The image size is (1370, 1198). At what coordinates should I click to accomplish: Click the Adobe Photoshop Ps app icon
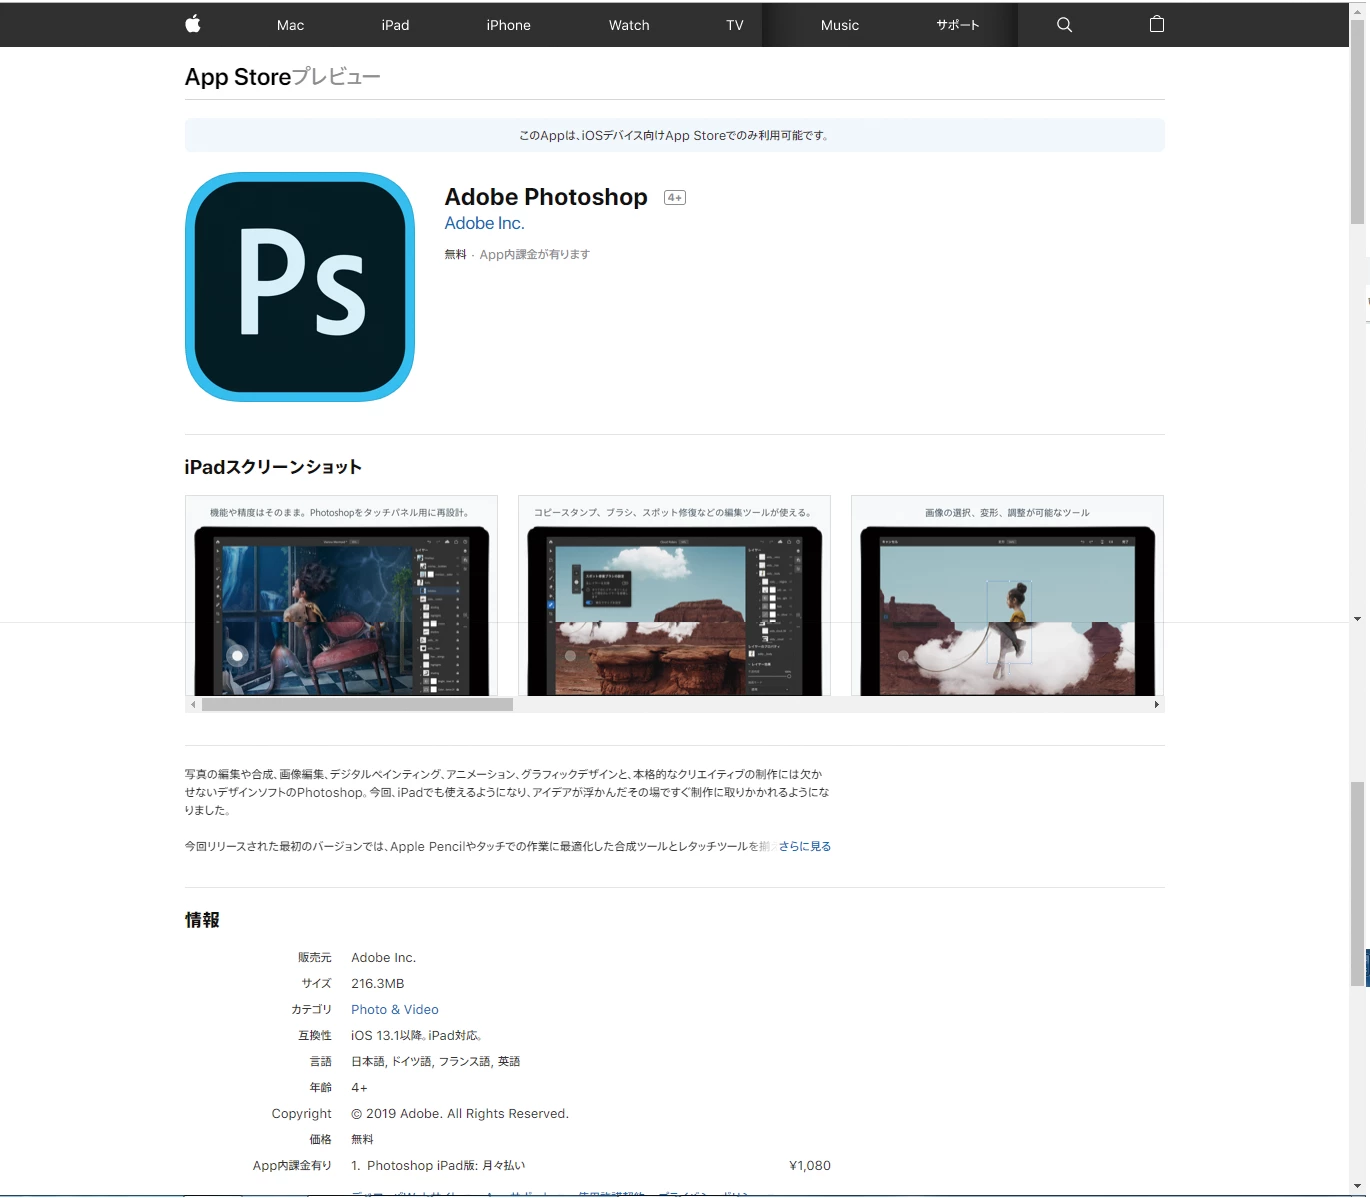click(300, 287)
